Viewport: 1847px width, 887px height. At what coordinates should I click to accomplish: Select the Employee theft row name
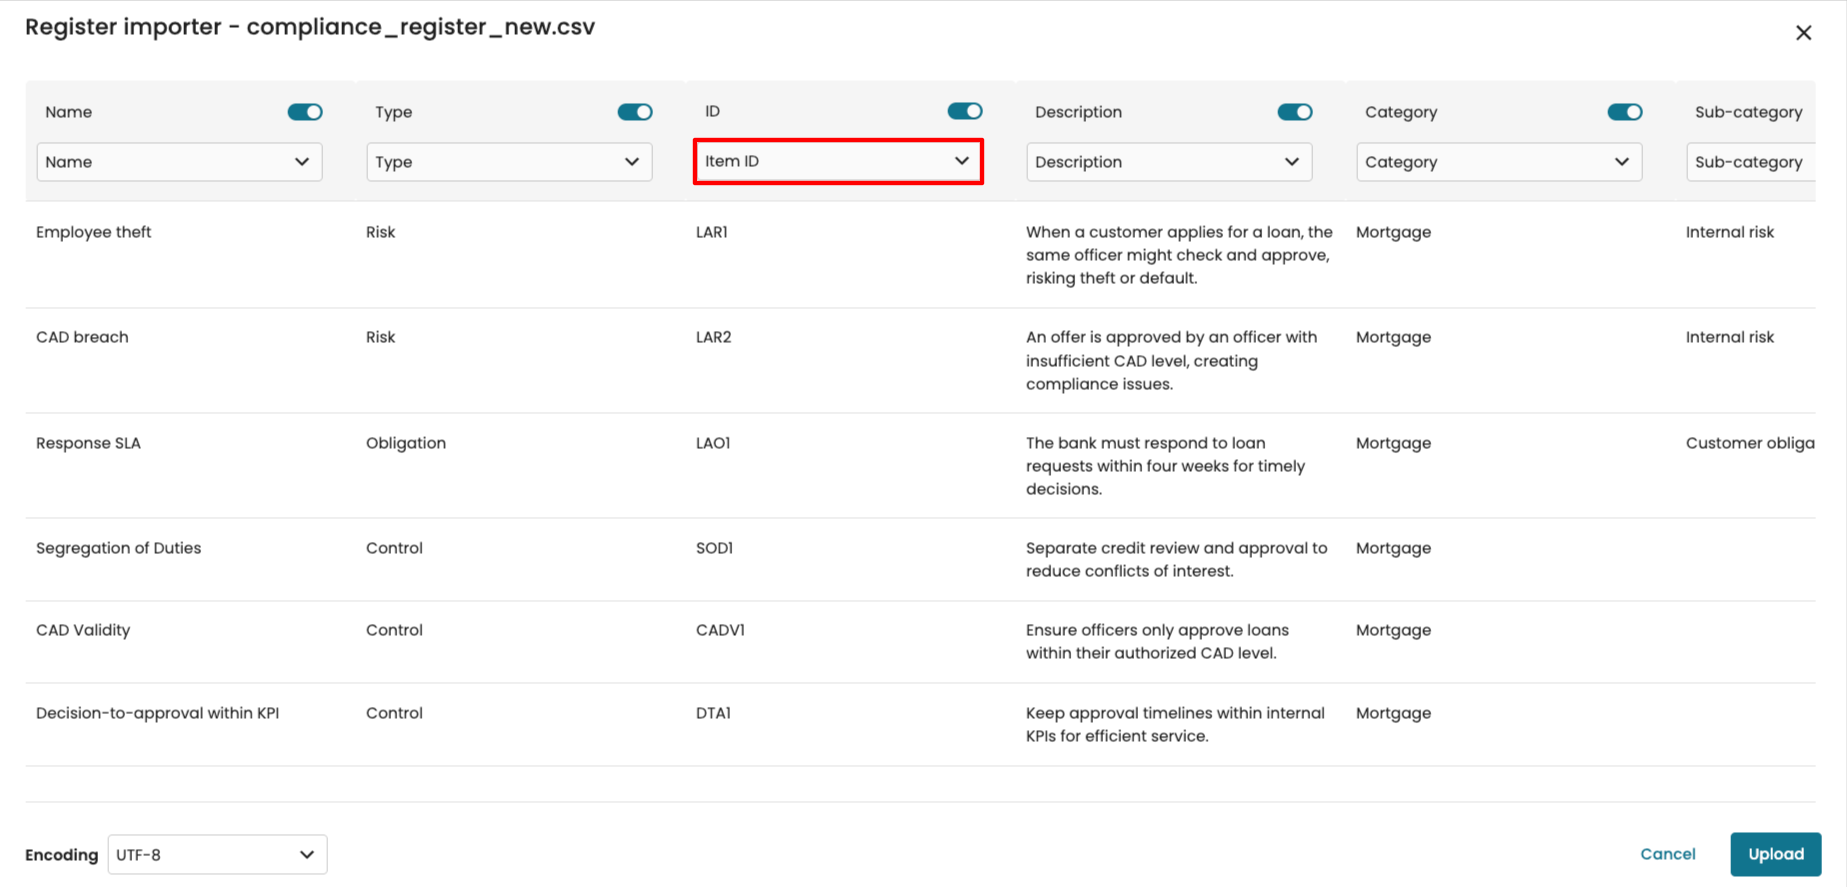[x=94, y=232]
